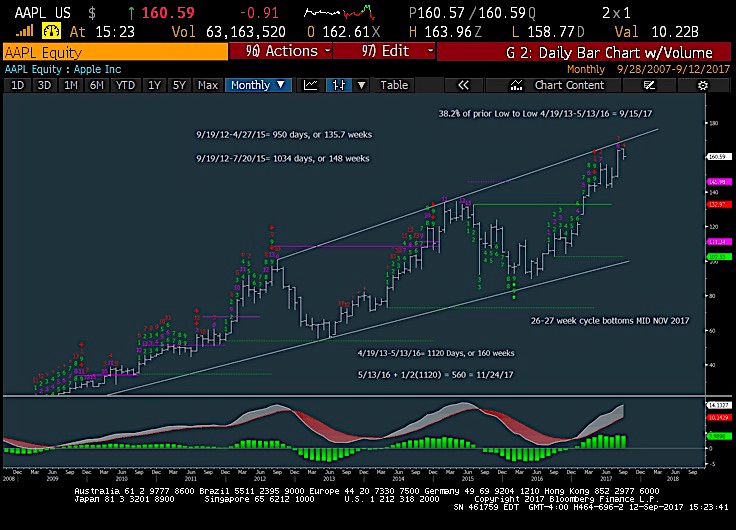Click the 2x1 size quote

(x=616, y=13)
